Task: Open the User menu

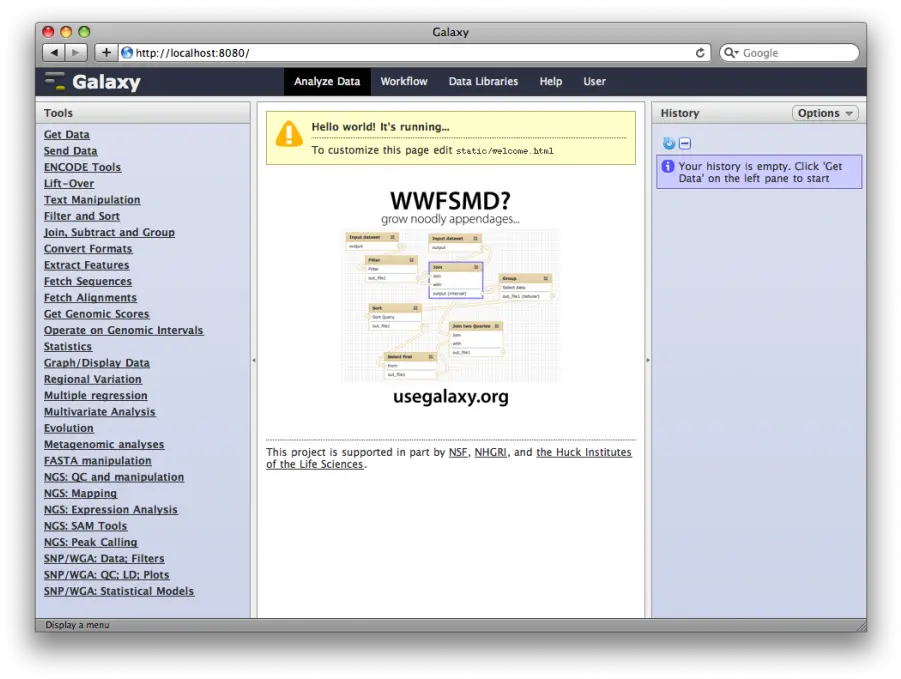Action: tap(594, 82)
